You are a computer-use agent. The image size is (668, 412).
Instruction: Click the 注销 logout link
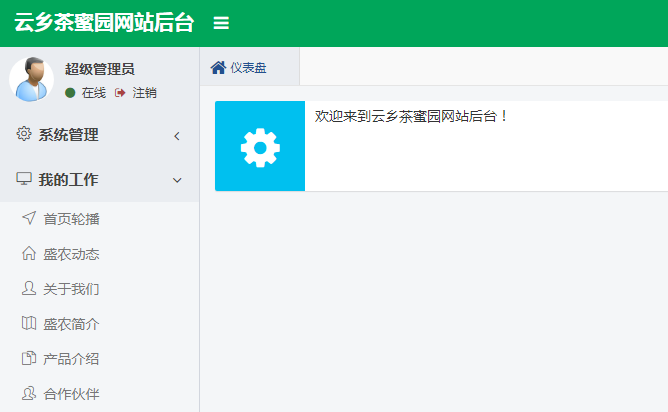pos(145,93)
